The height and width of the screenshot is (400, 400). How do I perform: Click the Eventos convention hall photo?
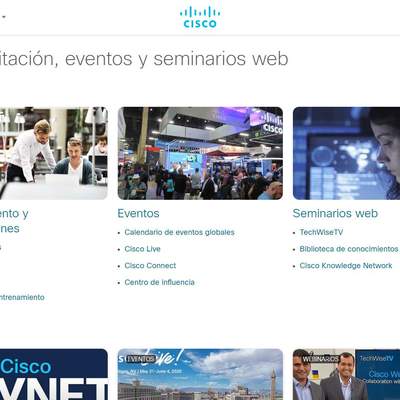pos(200,153)
